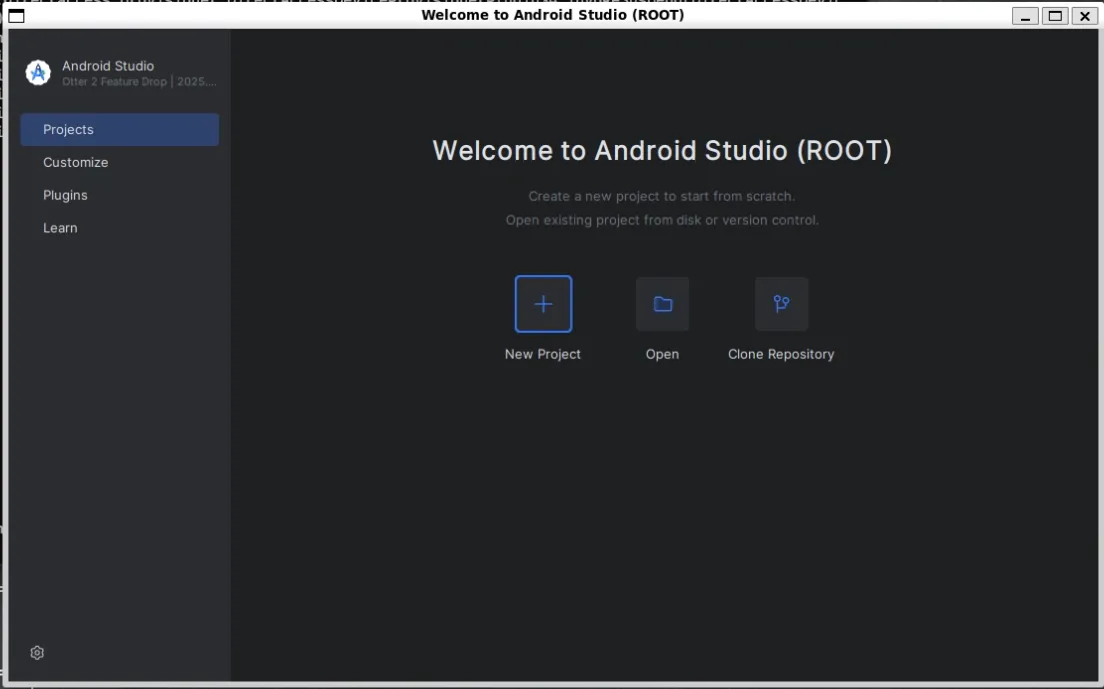Close the Welcome to Android Studio window
The image size is (1104, 689).
click(1084, 16)
